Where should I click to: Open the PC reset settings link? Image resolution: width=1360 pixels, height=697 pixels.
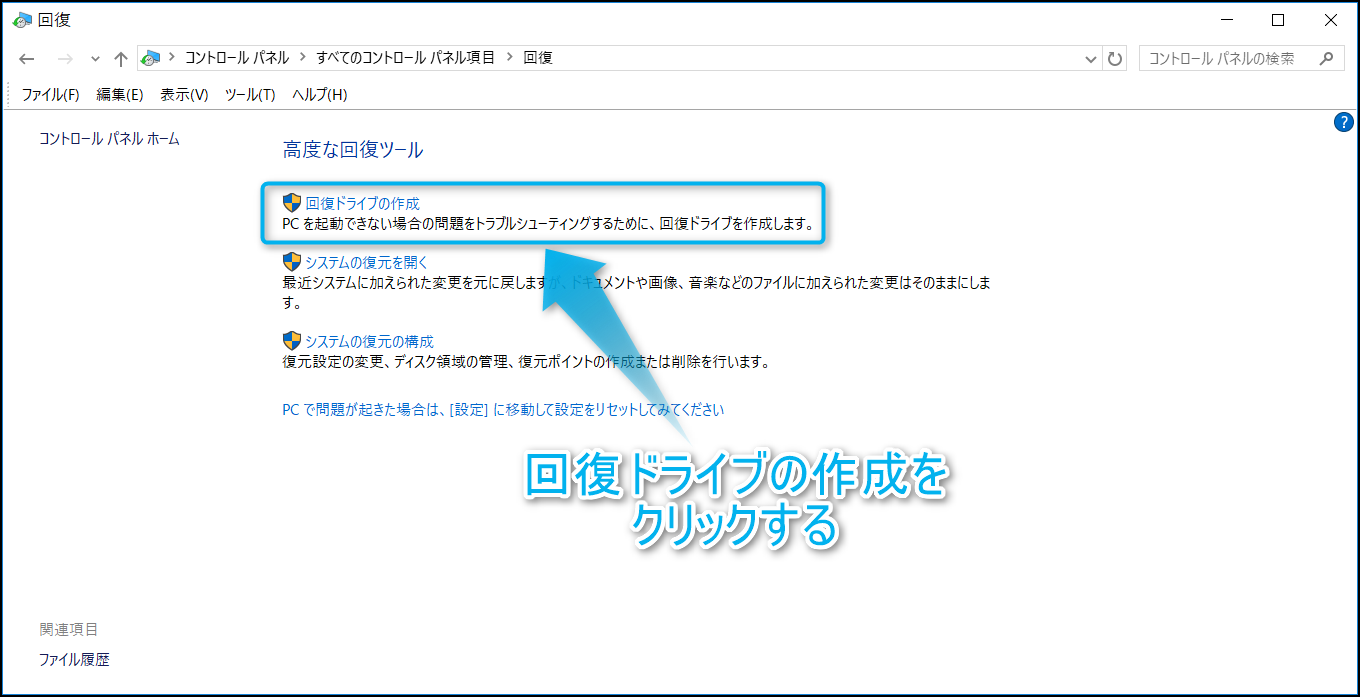(503, 409)
